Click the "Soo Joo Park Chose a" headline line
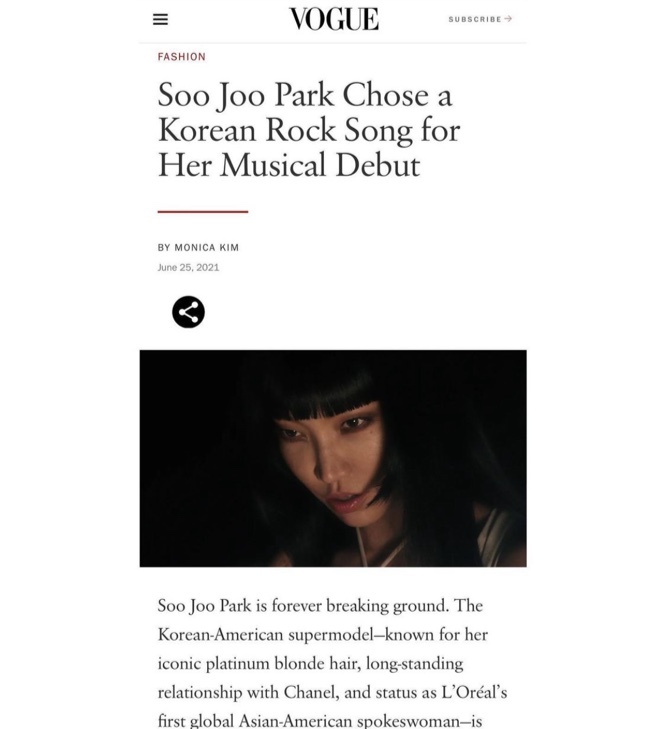The image size is (666, 729). (x=305, y=95)
